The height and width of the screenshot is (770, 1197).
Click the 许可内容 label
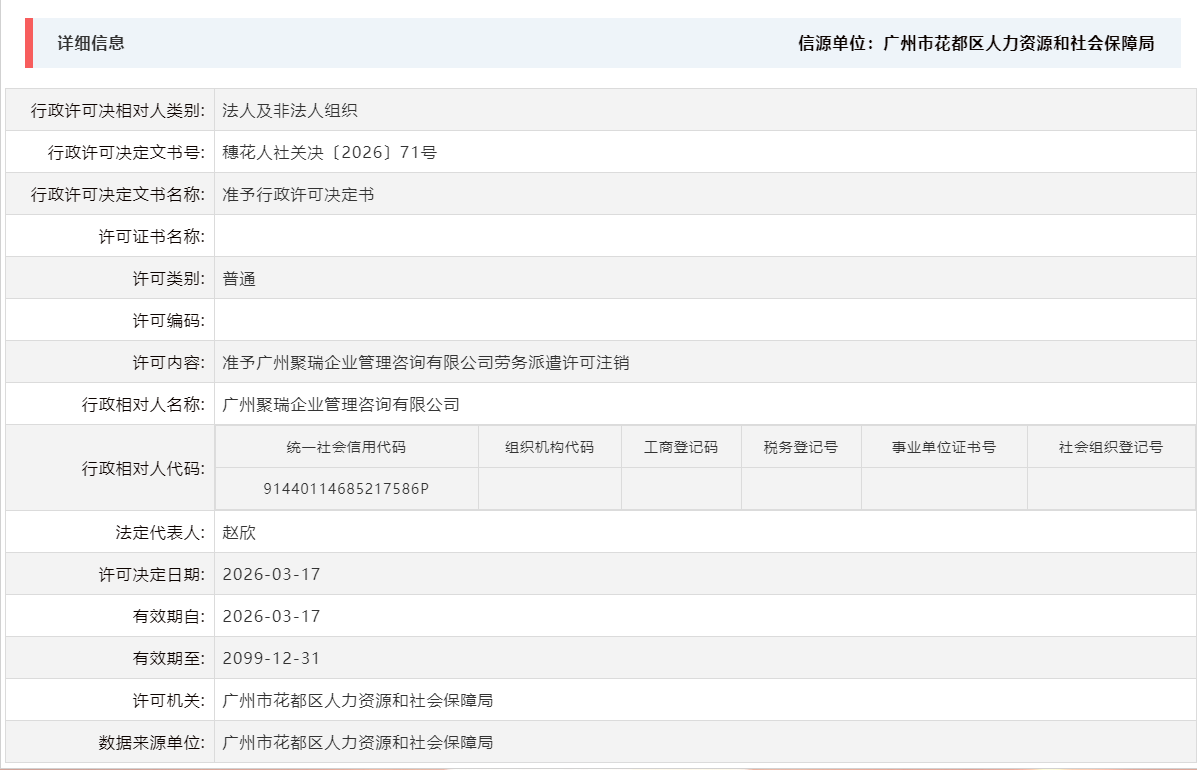[169, 362]
